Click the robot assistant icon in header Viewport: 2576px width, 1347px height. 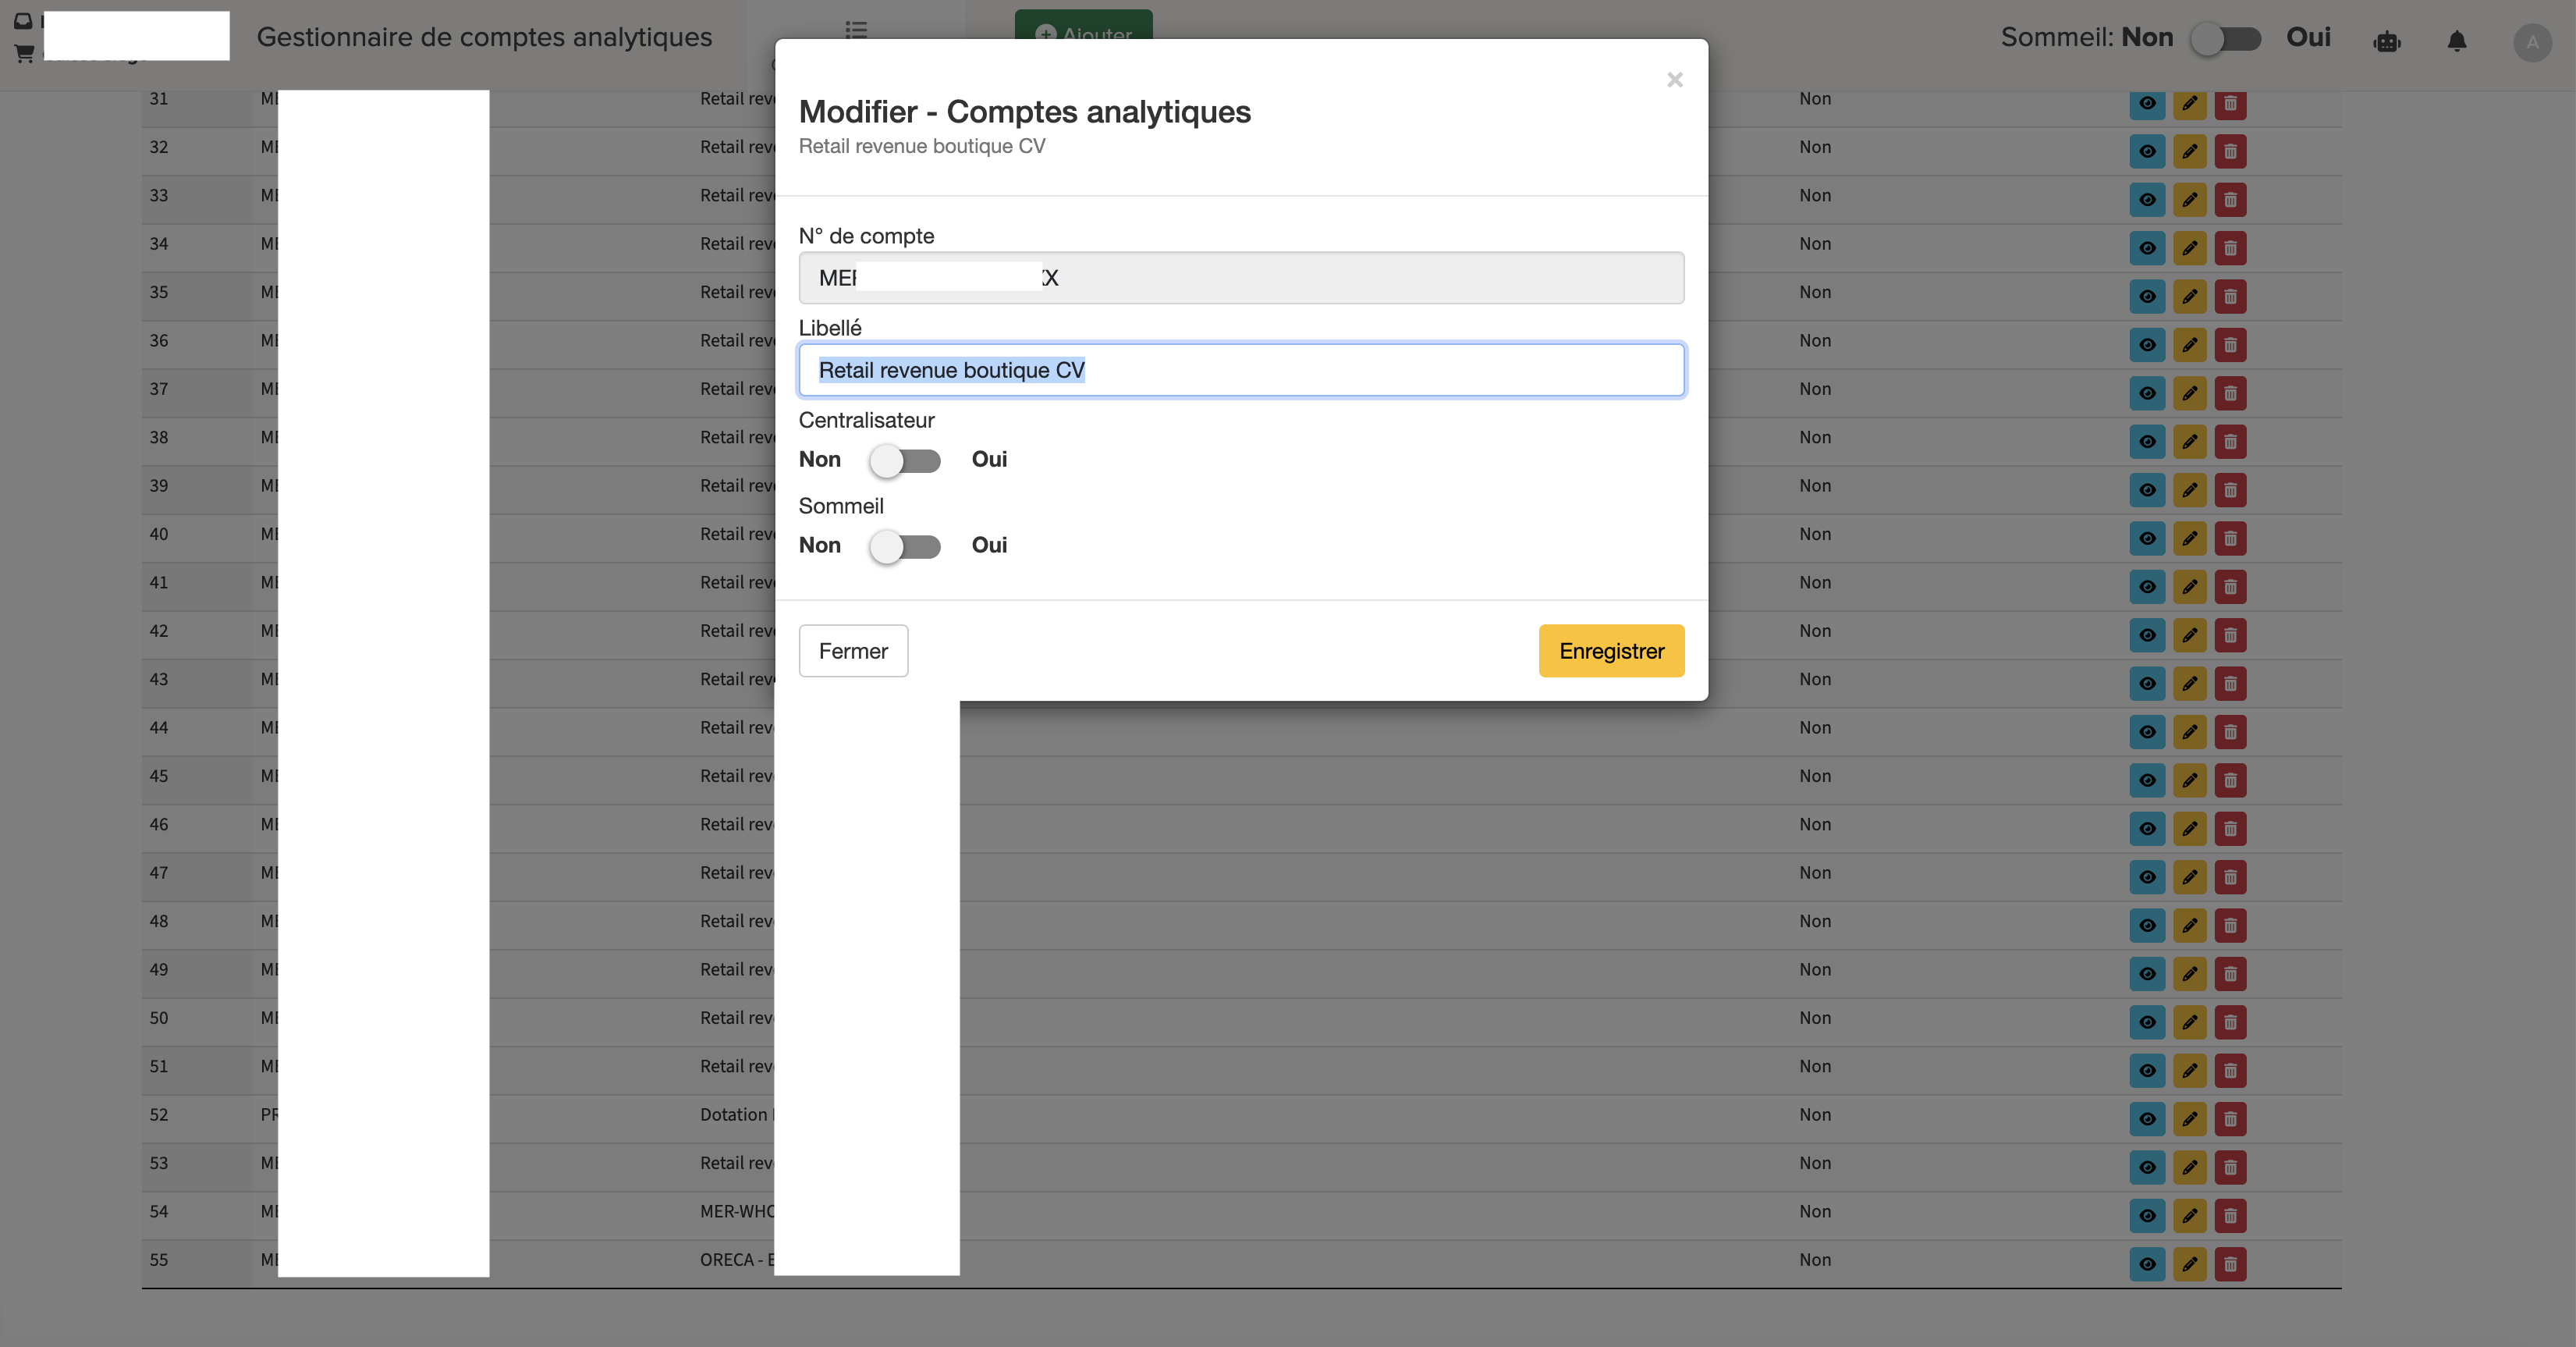click(2387, 41)
